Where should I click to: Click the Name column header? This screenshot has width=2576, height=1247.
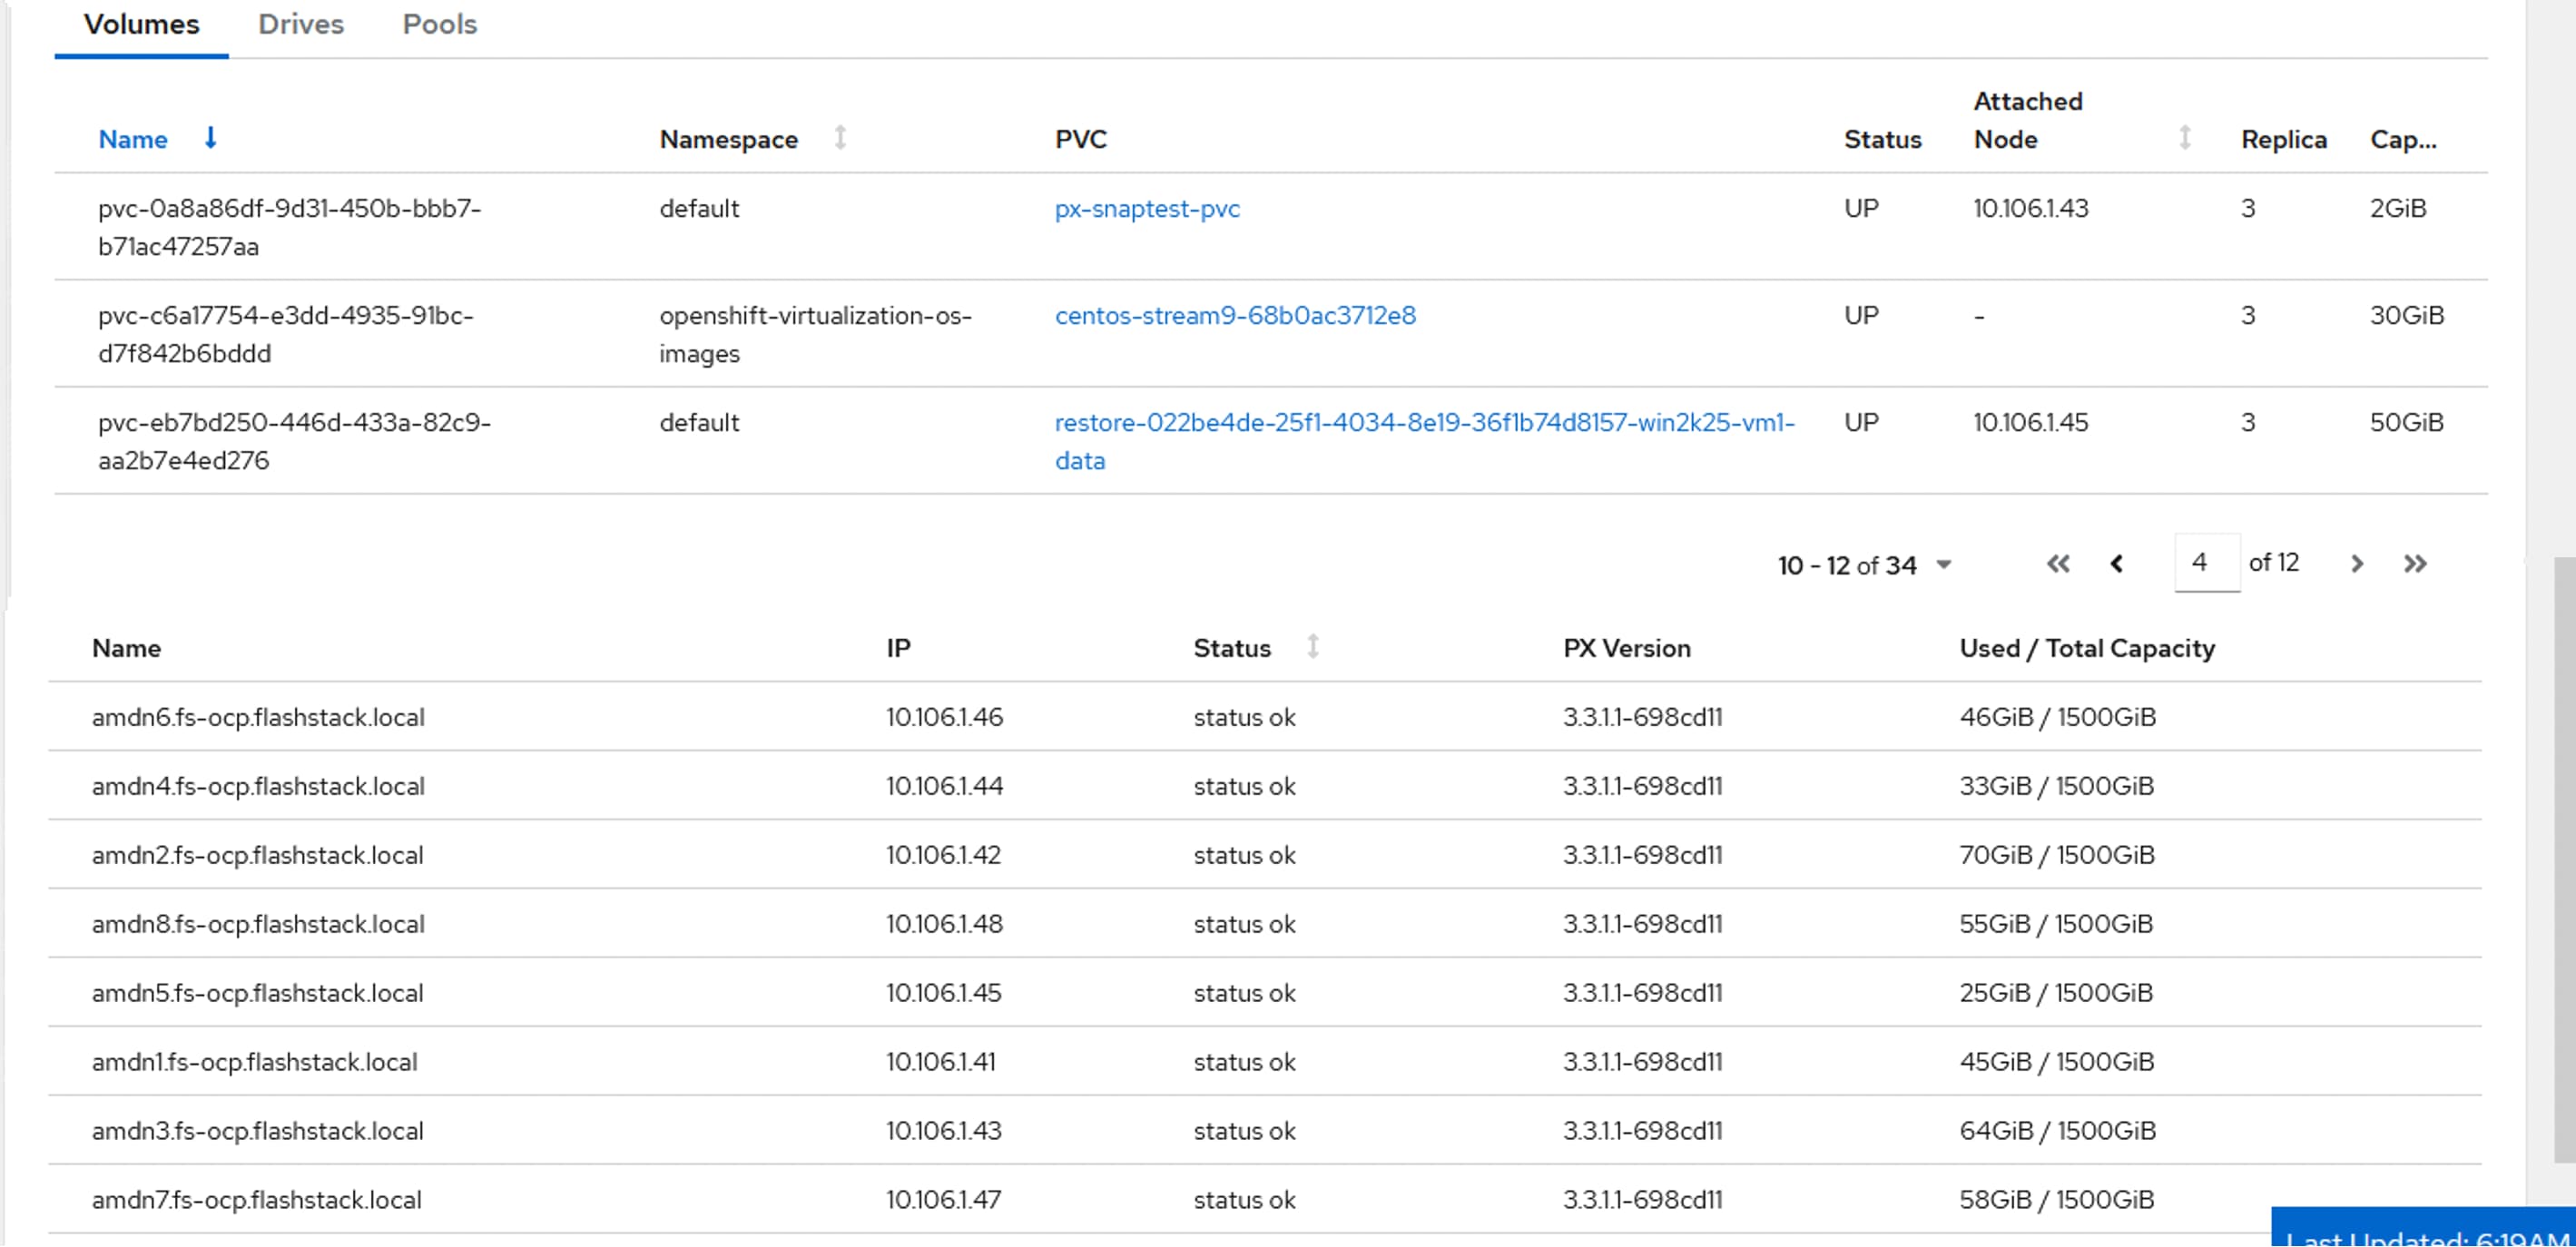(133, 140)
